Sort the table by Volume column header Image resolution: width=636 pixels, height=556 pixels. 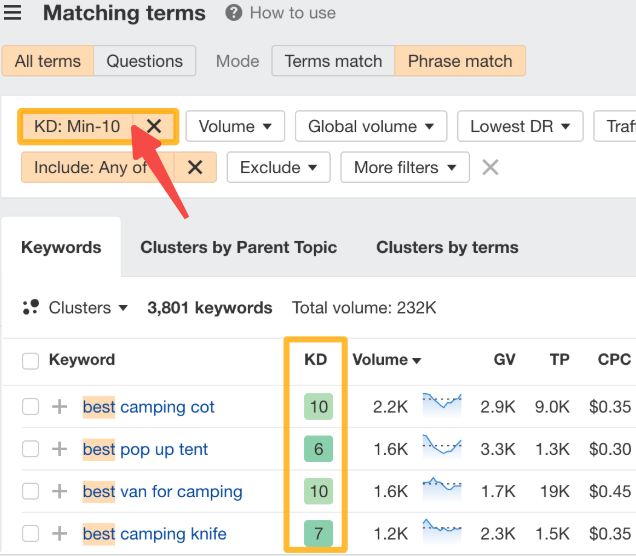point(386,360)
